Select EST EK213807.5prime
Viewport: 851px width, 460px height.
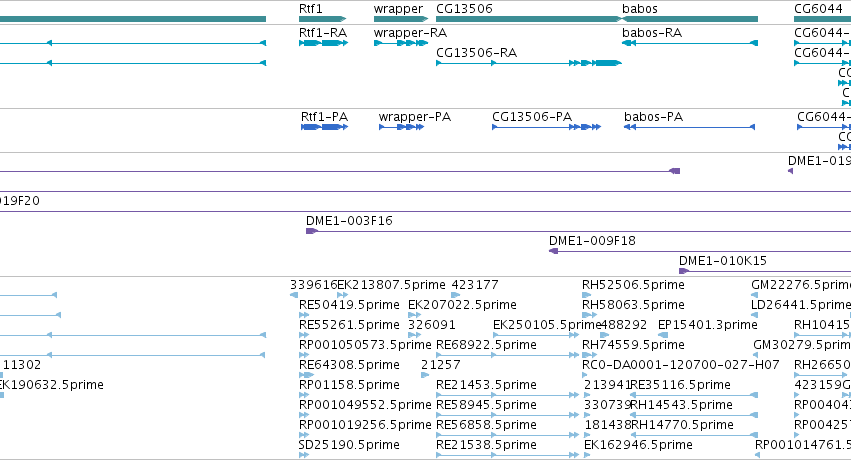391,285
